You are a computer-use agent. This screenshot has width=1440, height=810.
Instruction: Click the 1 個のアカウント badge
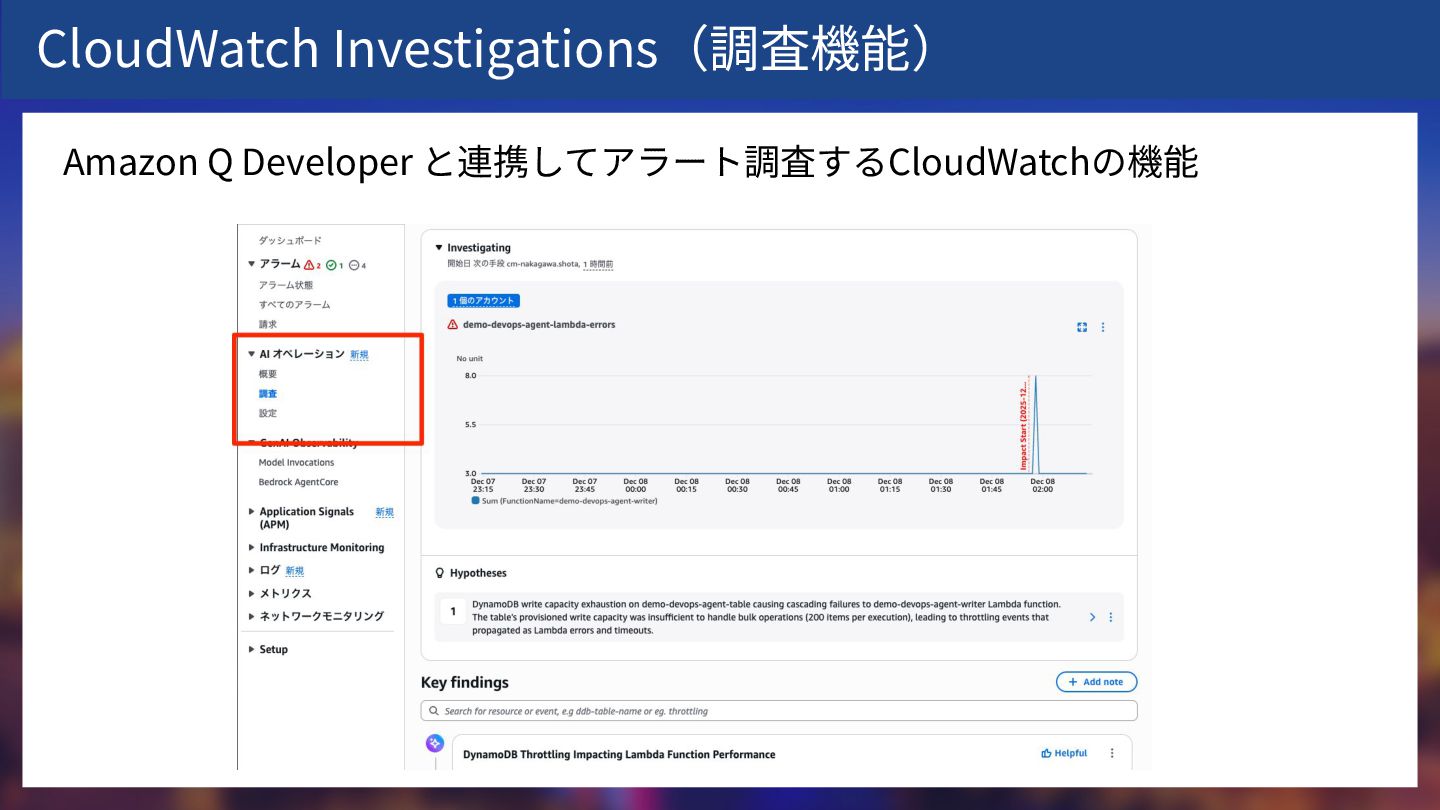484,301
